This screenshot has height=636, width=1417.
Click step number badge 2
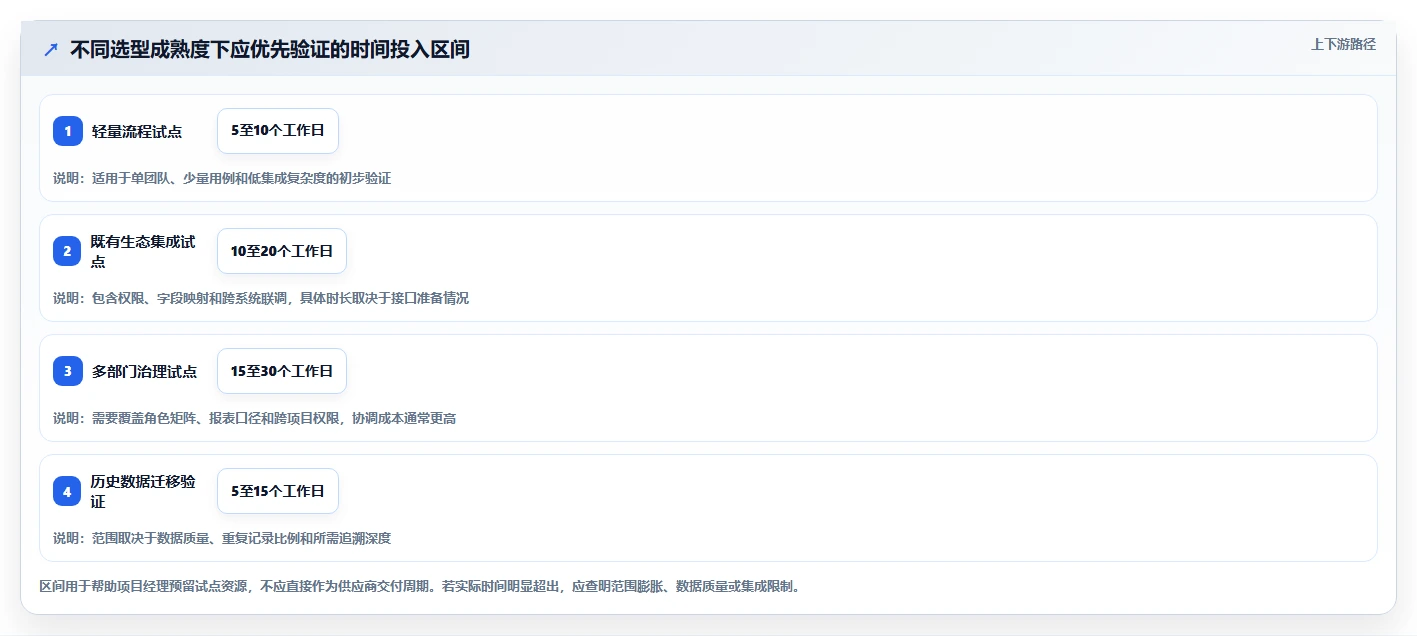pos(68,251)
